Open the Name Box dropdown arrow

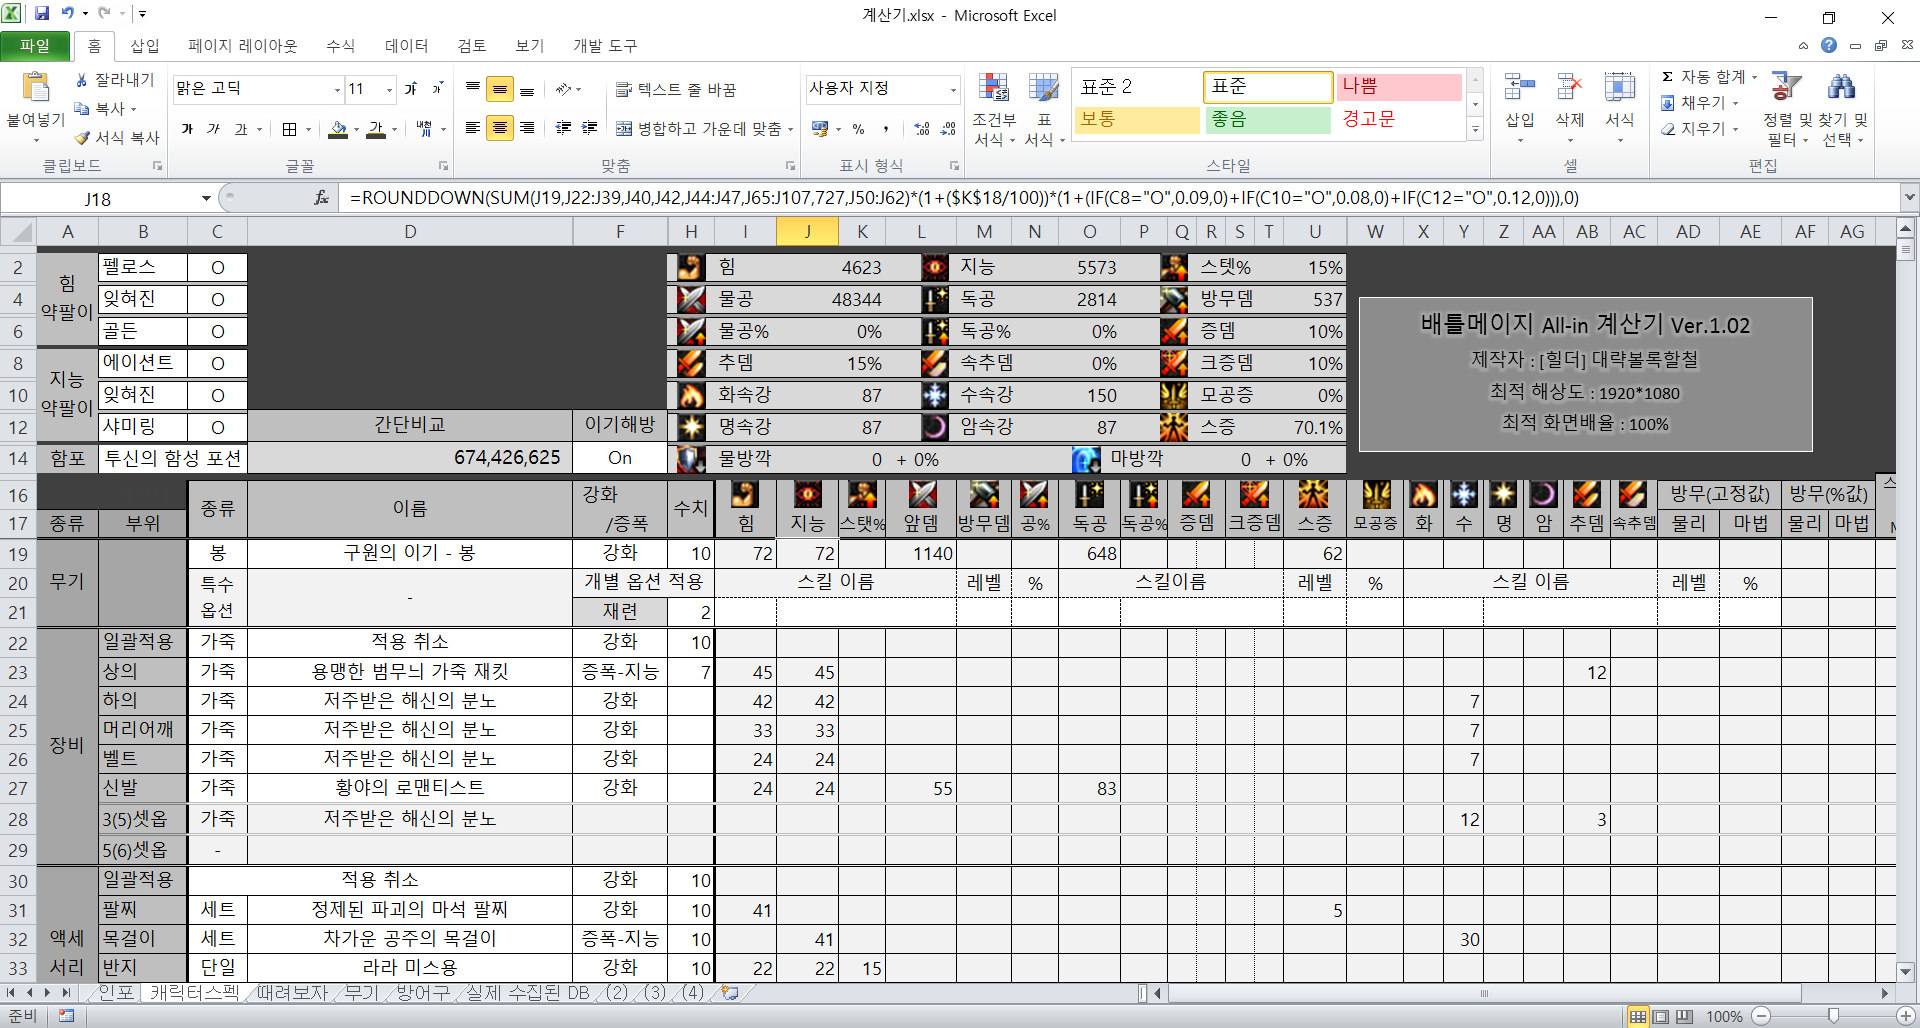tap(206, 198)
